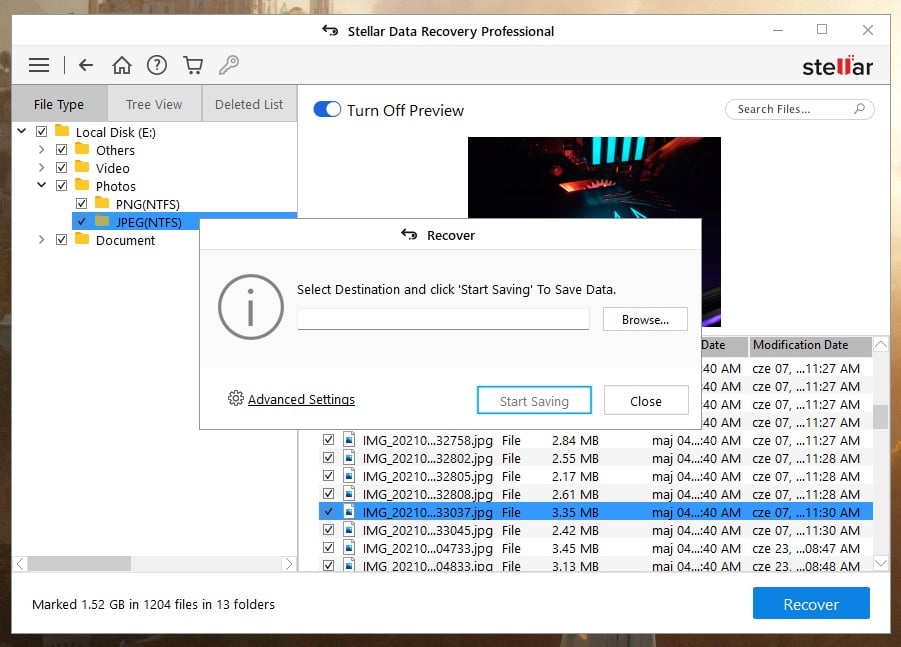Viewport: 901px width, 647px height.
Task: Click the file list scroll up arrow
Action: (880, 345)
